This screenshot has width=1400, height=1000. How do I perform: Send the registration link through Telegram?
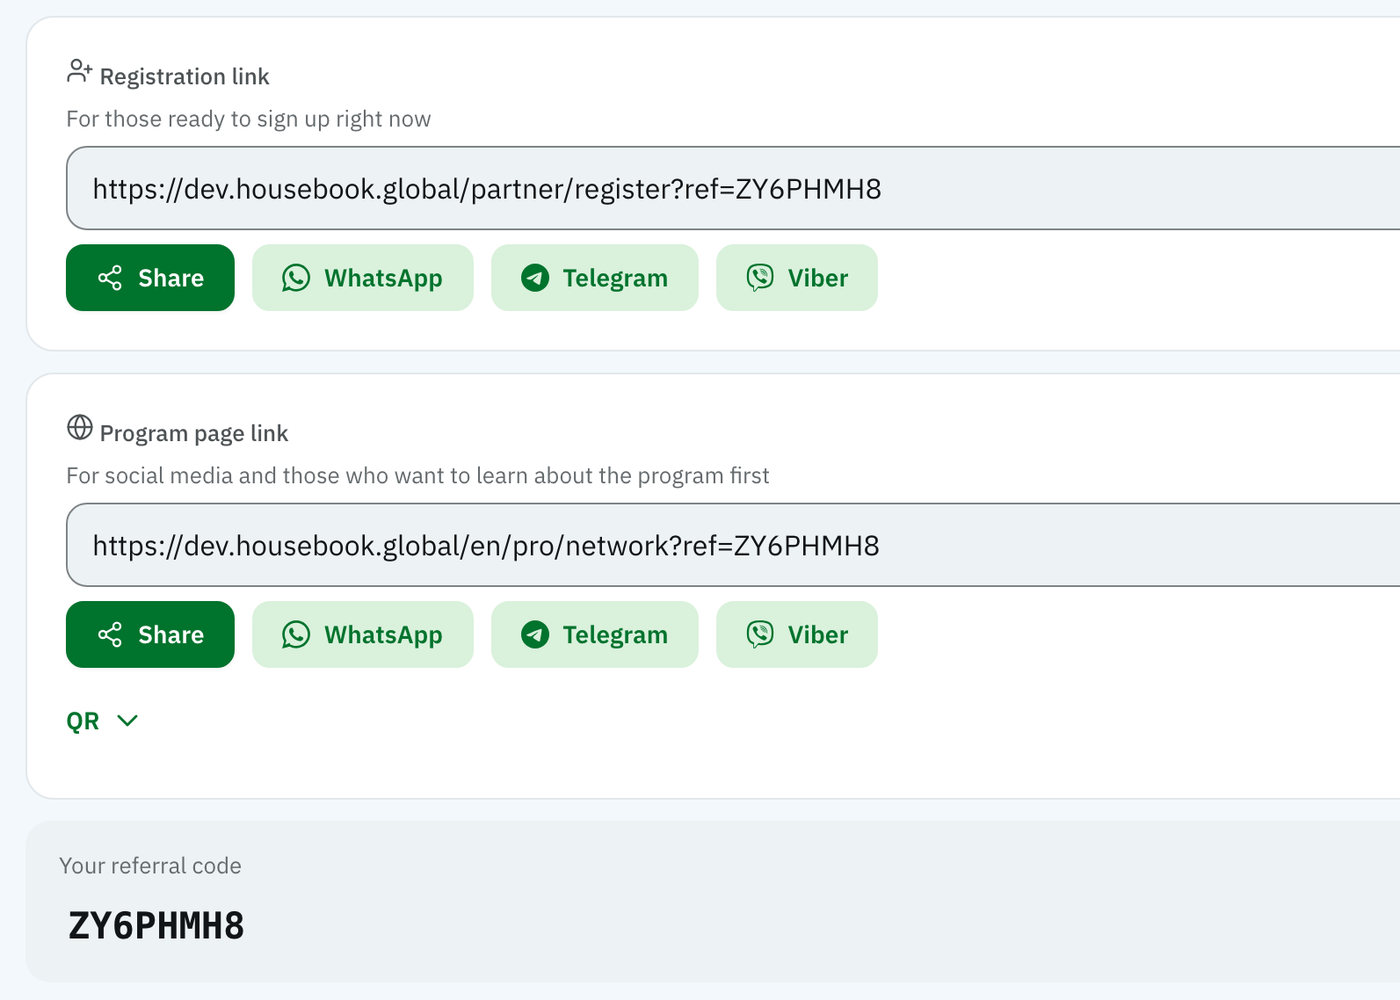(594, 278)
